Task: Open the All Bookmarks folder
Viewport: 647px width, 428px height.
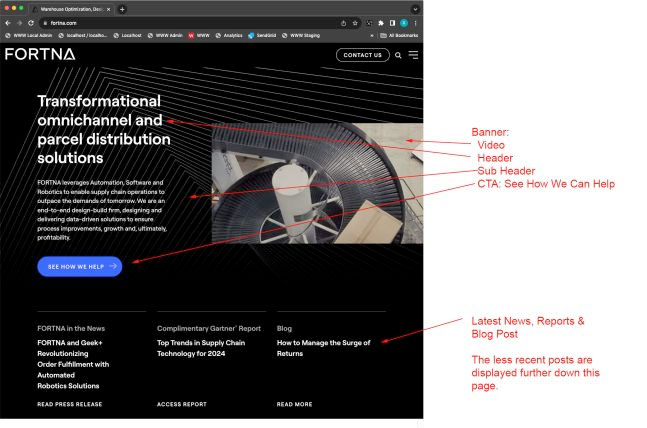Action: (399, 35)
